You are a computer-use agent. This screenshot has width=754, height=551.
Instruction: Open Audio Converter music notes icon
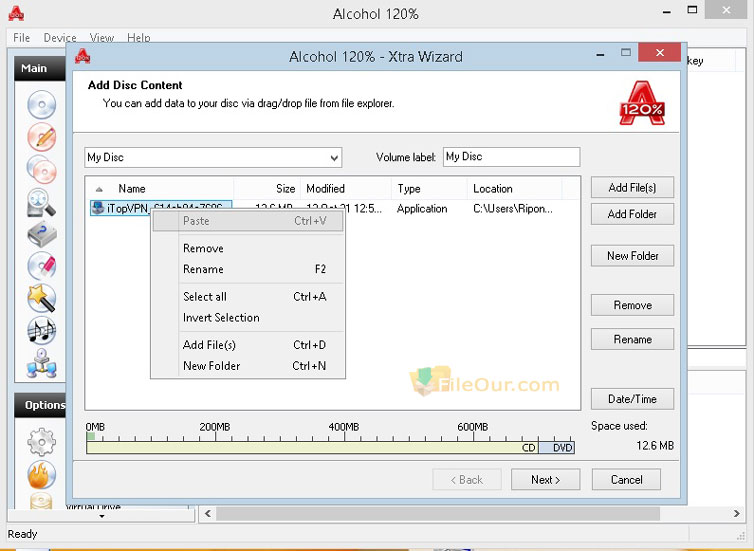pyautogui.click(x=42, y=331)
